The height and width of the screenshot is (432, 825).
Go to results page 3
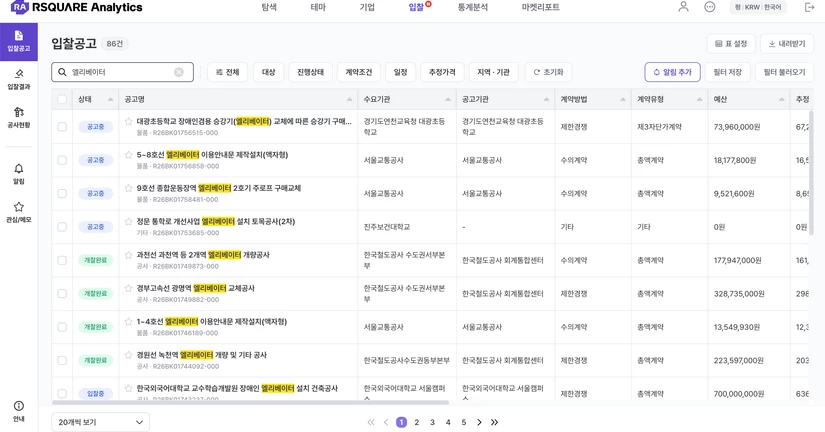point(432,422)
